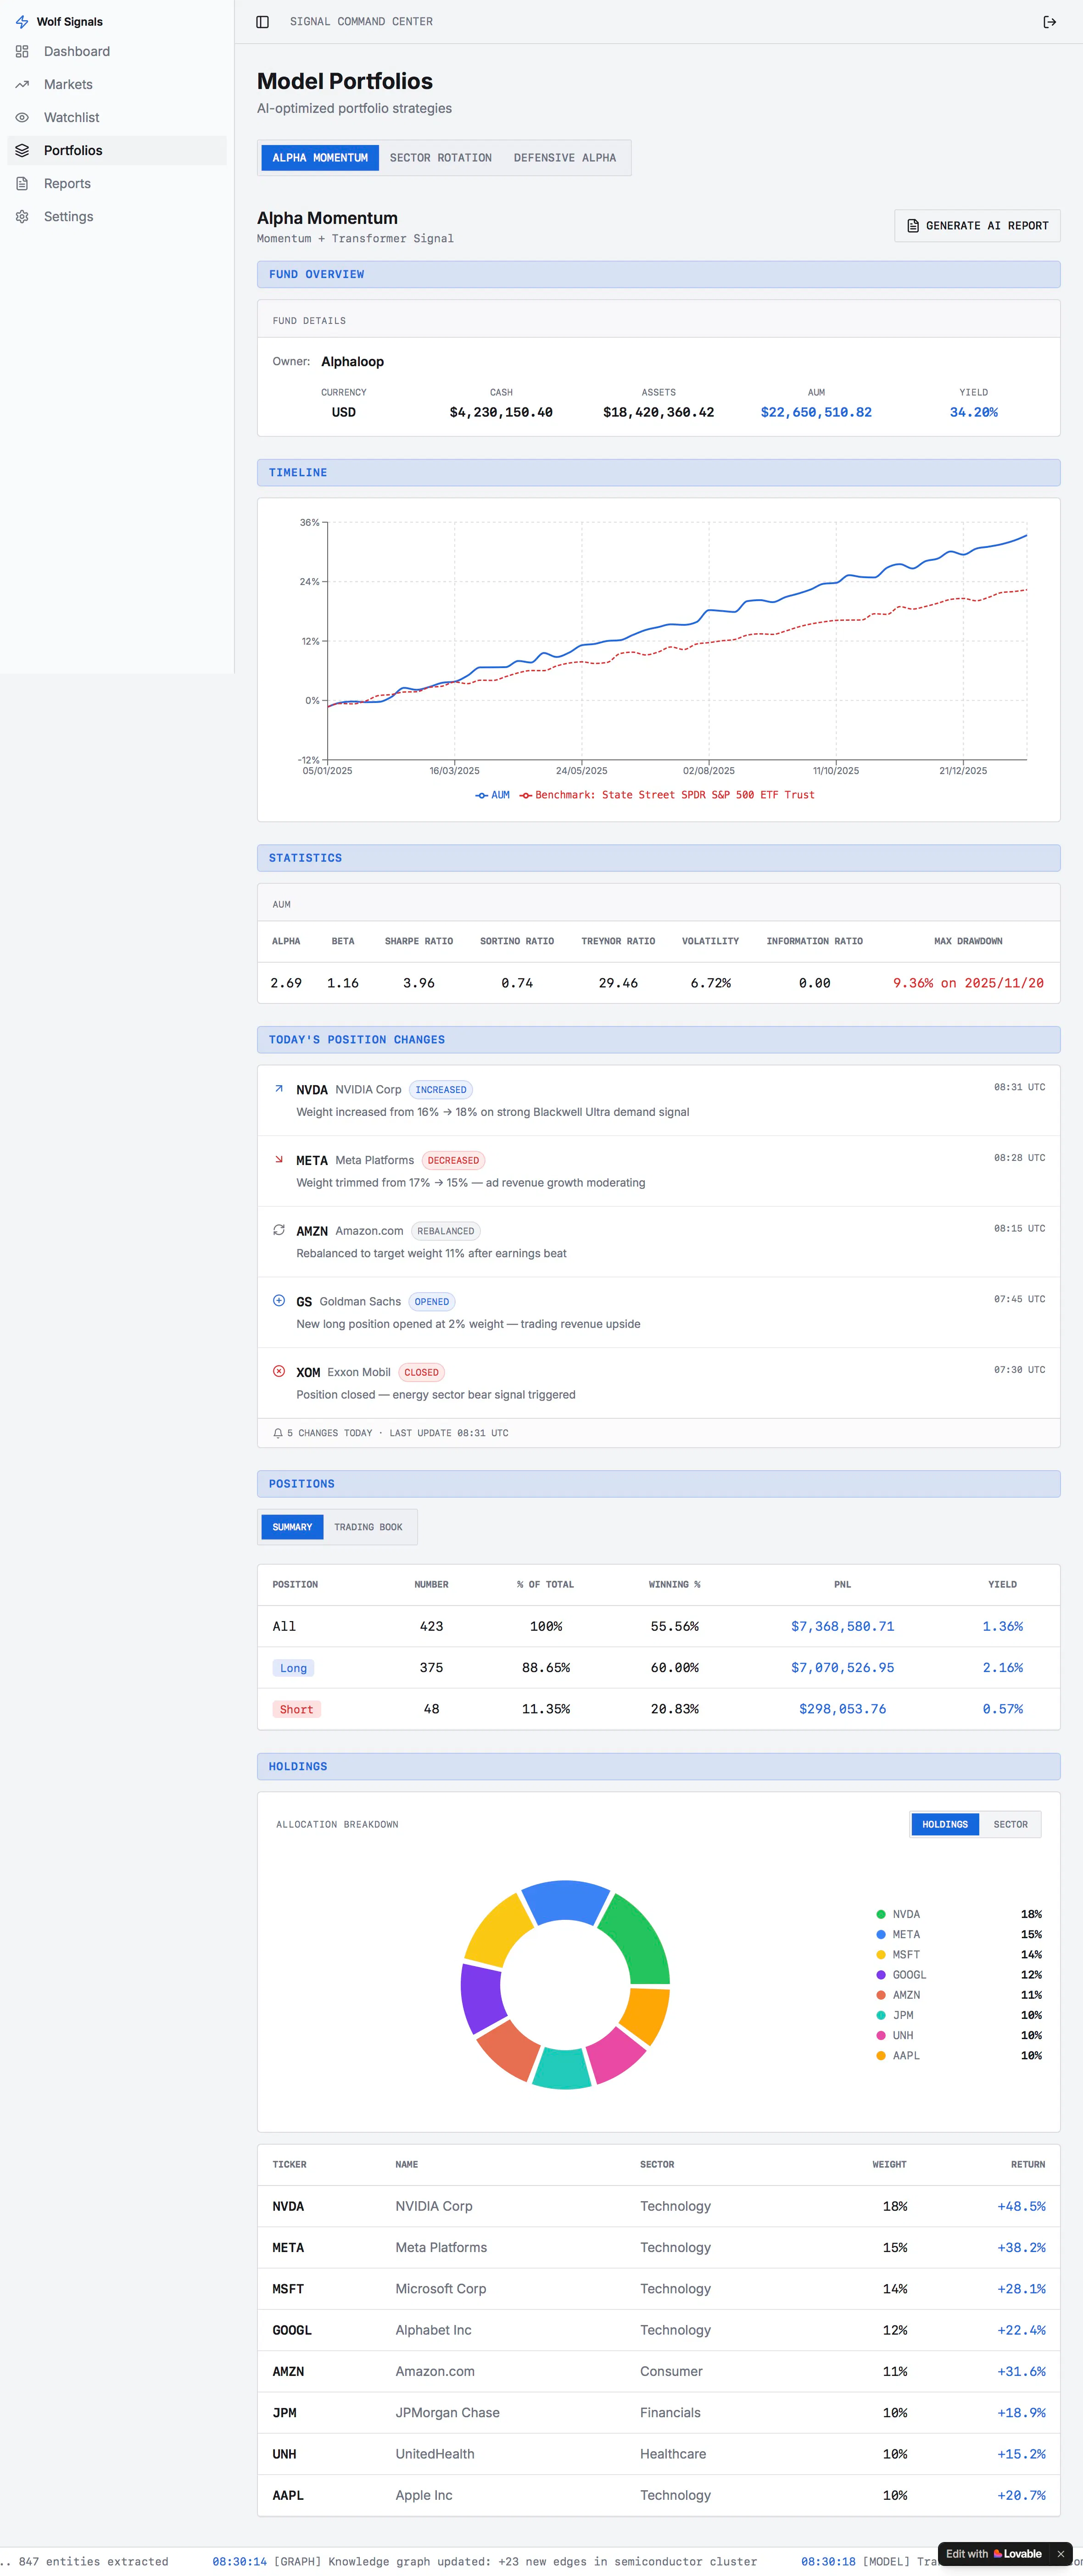
Task: Click the Dashboard grid icon in sidebar
Action: [22, 52]
